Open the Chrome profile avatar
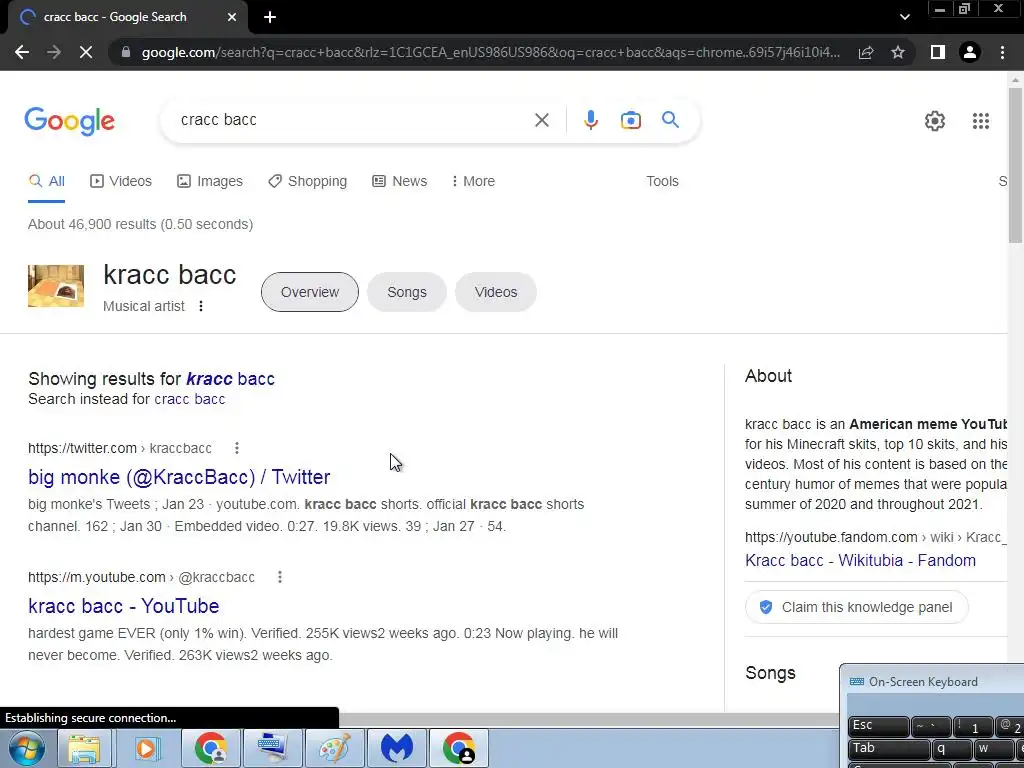This screenshot has height=768, width=1024. 970,52
